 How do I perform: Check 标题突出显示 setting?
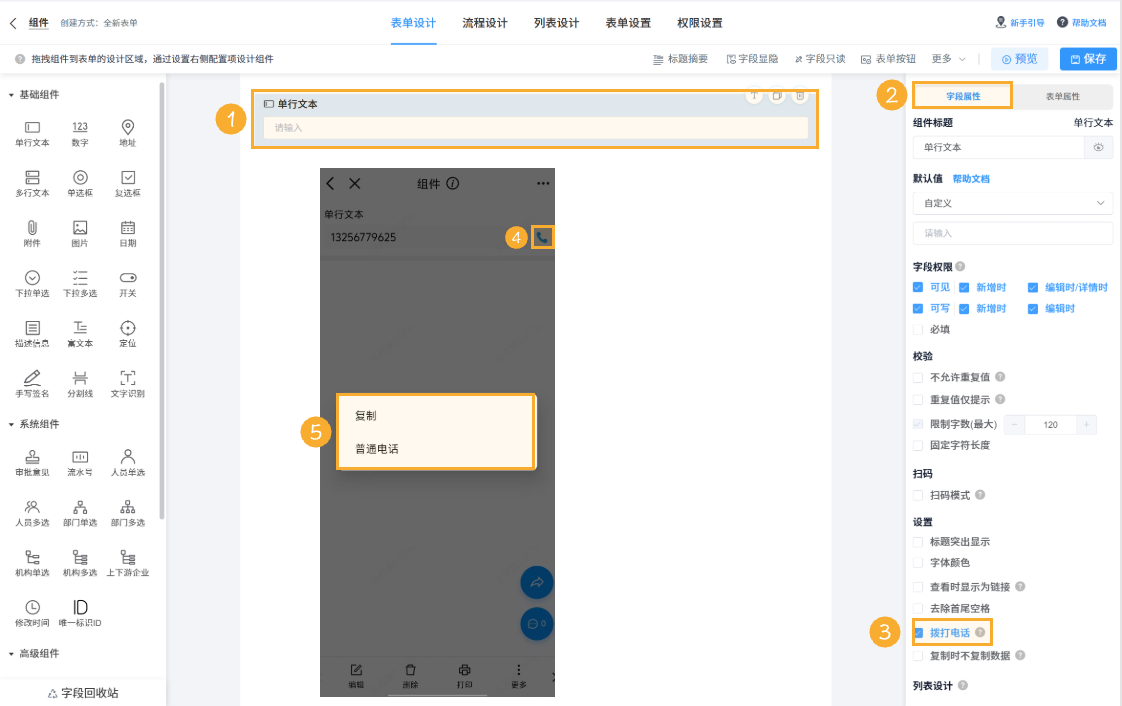point(918,542)
